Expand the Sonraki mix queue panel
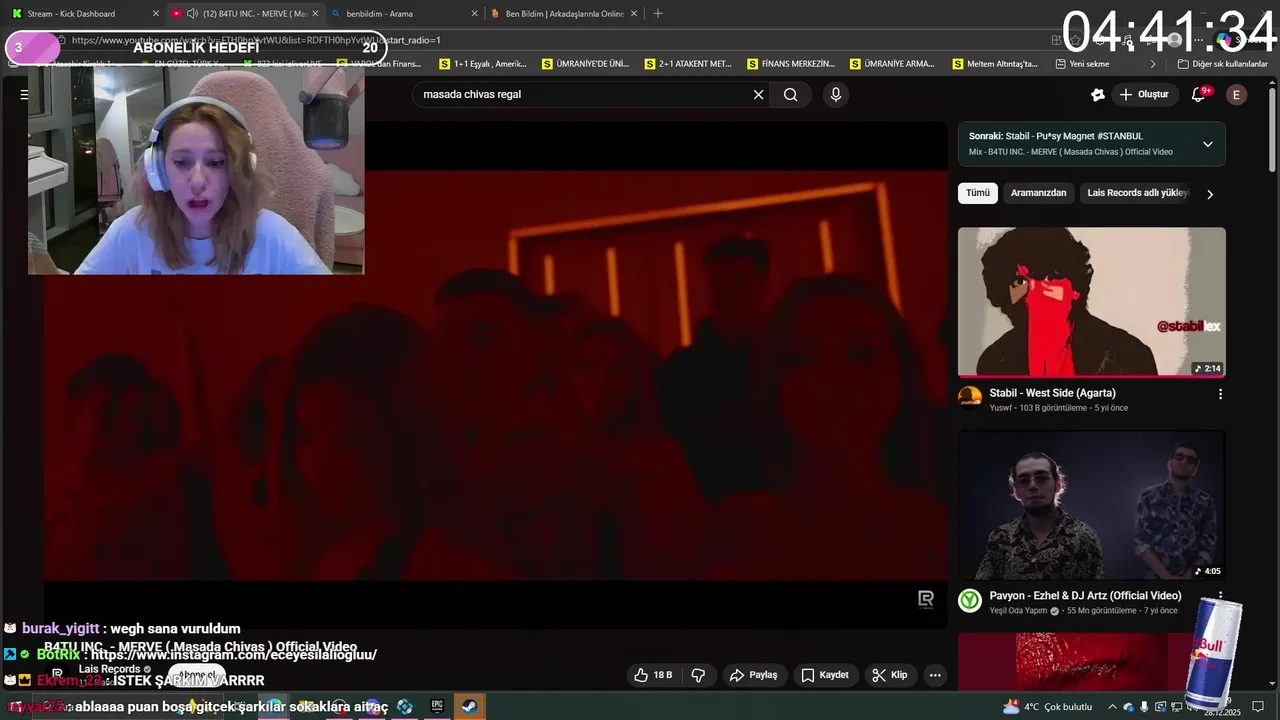1280x720 pixels. (1207, 144)
